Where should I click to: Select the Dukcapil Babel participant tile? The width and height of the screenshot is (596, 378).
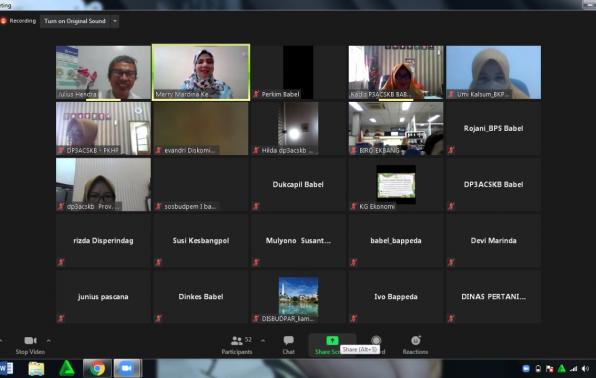298,185
